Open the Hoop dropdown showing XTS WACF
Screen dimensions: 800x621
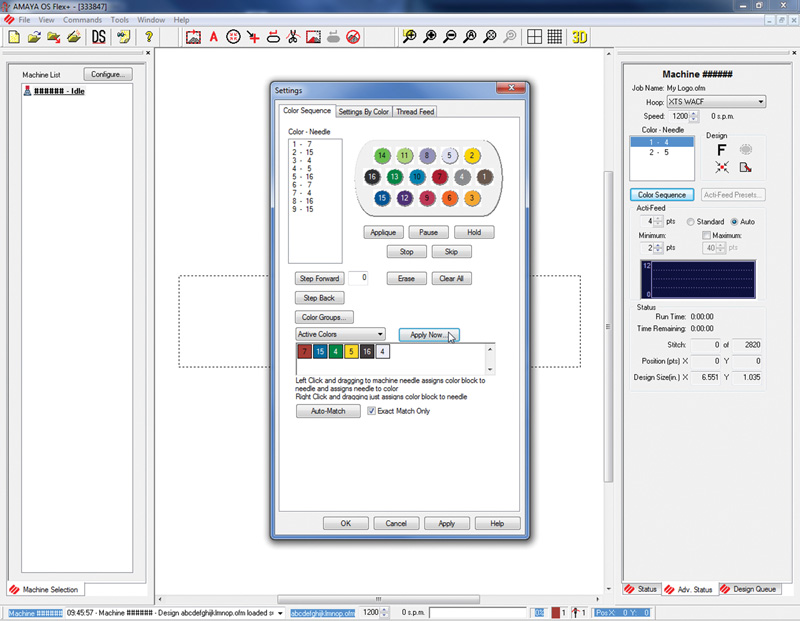(x=716, y=102)
